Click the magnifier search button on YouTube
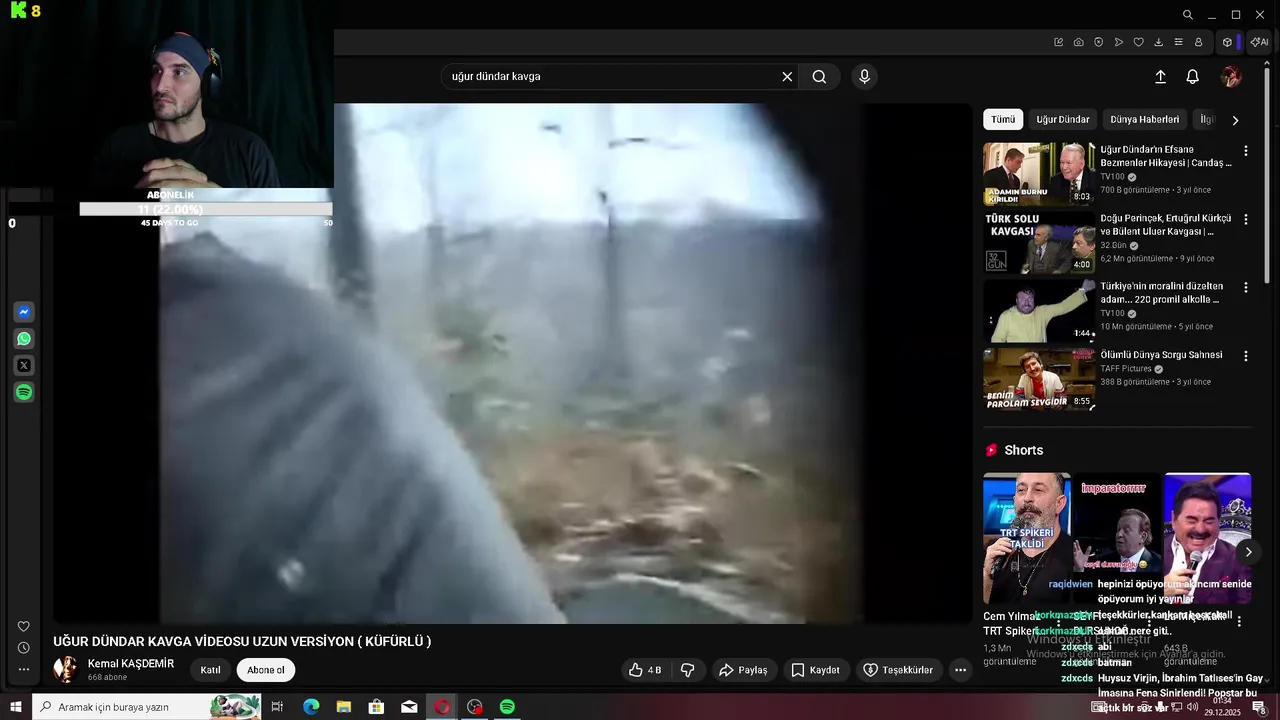Viewport: 1280px width, 720px height. pos(819,77)
